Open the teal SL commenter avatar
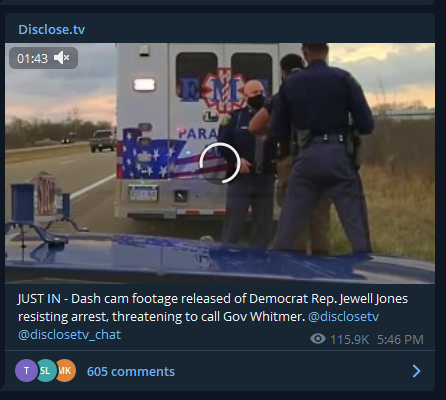 pos(46,370)
